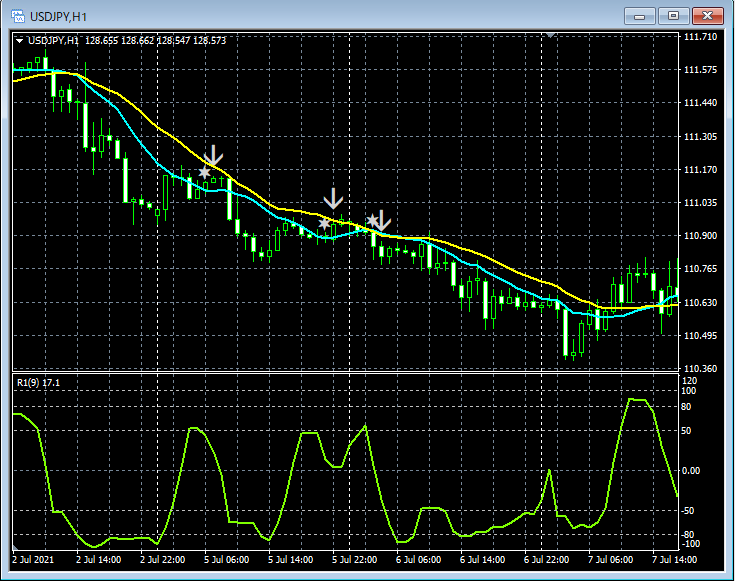Select the star marker beside the 111.170 arrow signal
736x581 pixels.
[x=204, y=173]
